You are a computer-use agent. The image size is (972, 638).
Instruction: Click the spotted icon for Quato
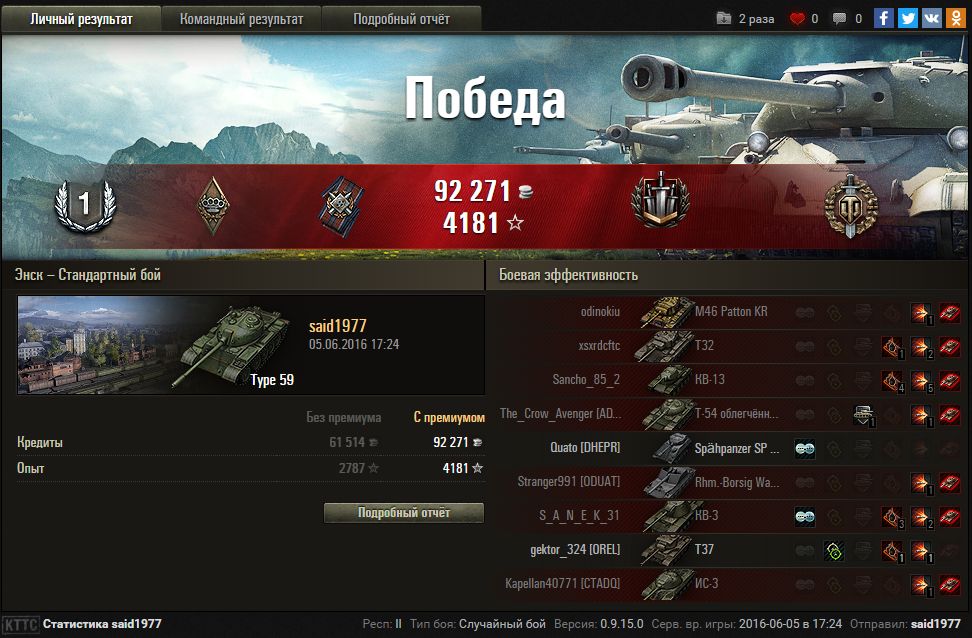click(x=805, y=448)
